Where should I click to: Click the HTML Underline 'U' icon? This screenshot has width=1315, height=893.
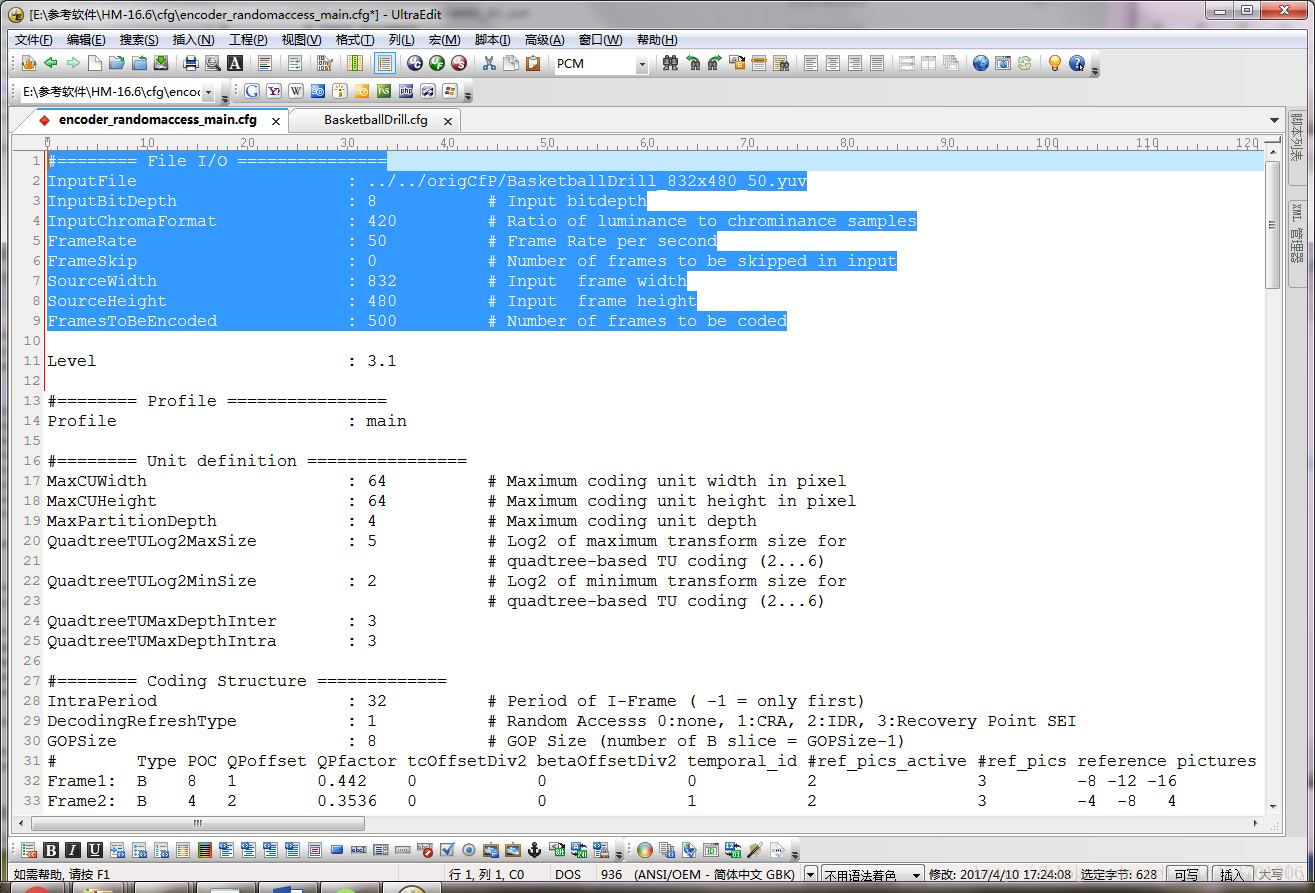click(95, 851)
